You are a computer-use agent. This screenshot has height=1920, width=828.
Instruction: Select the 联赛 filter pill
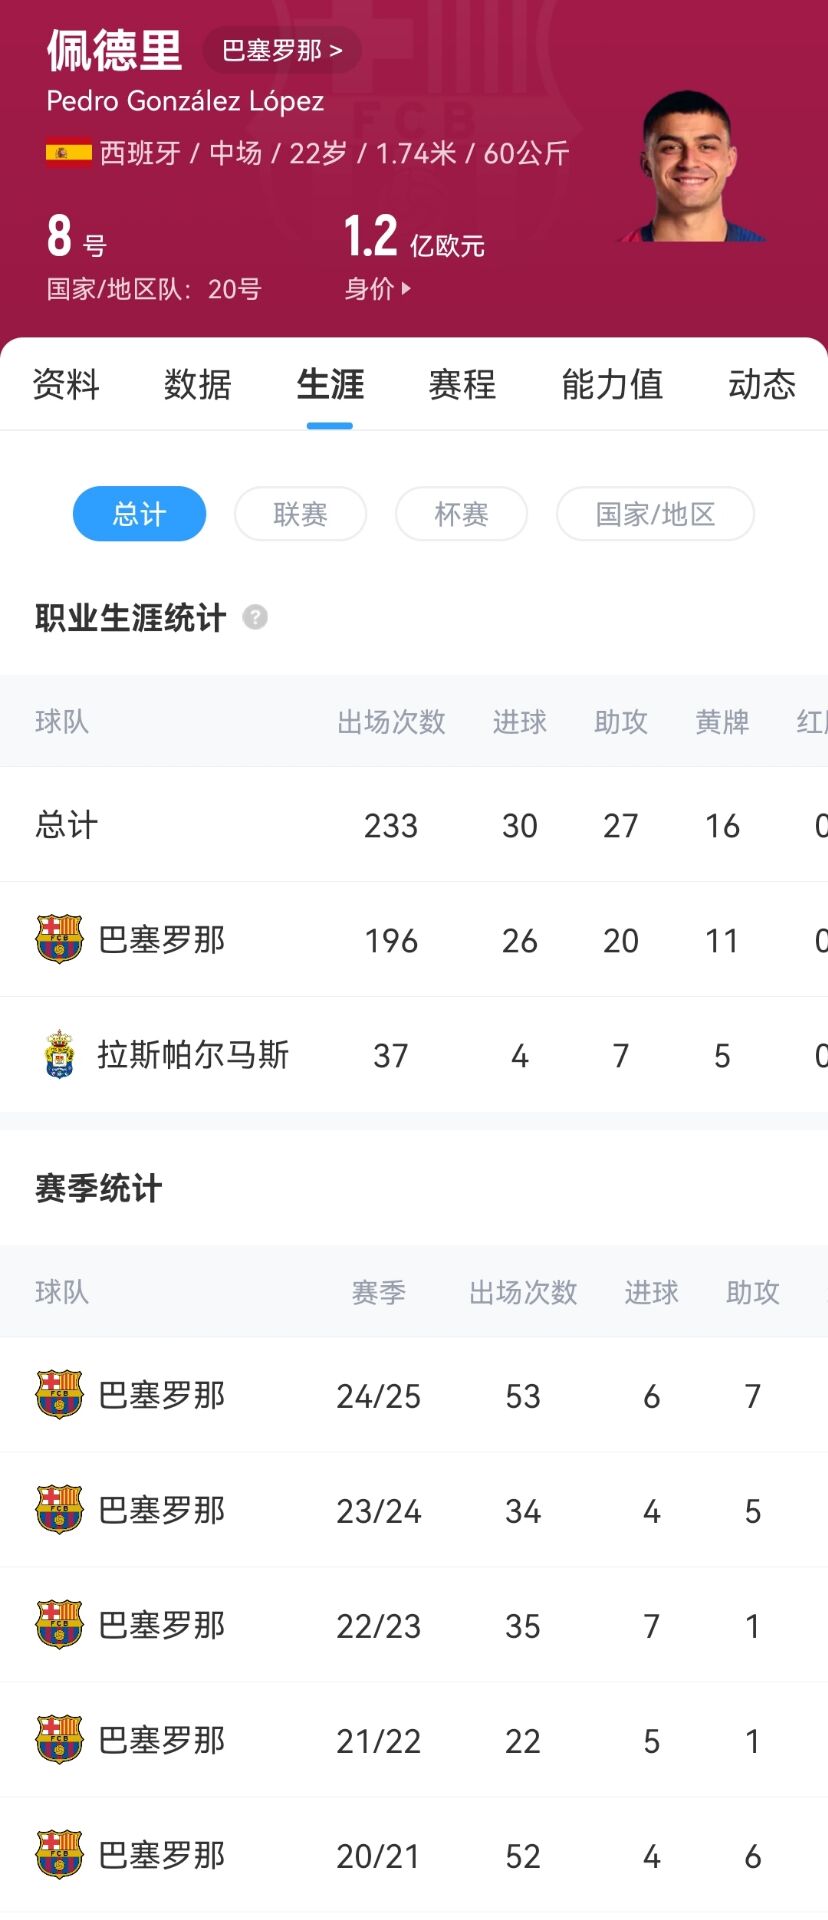click(300, 514)
